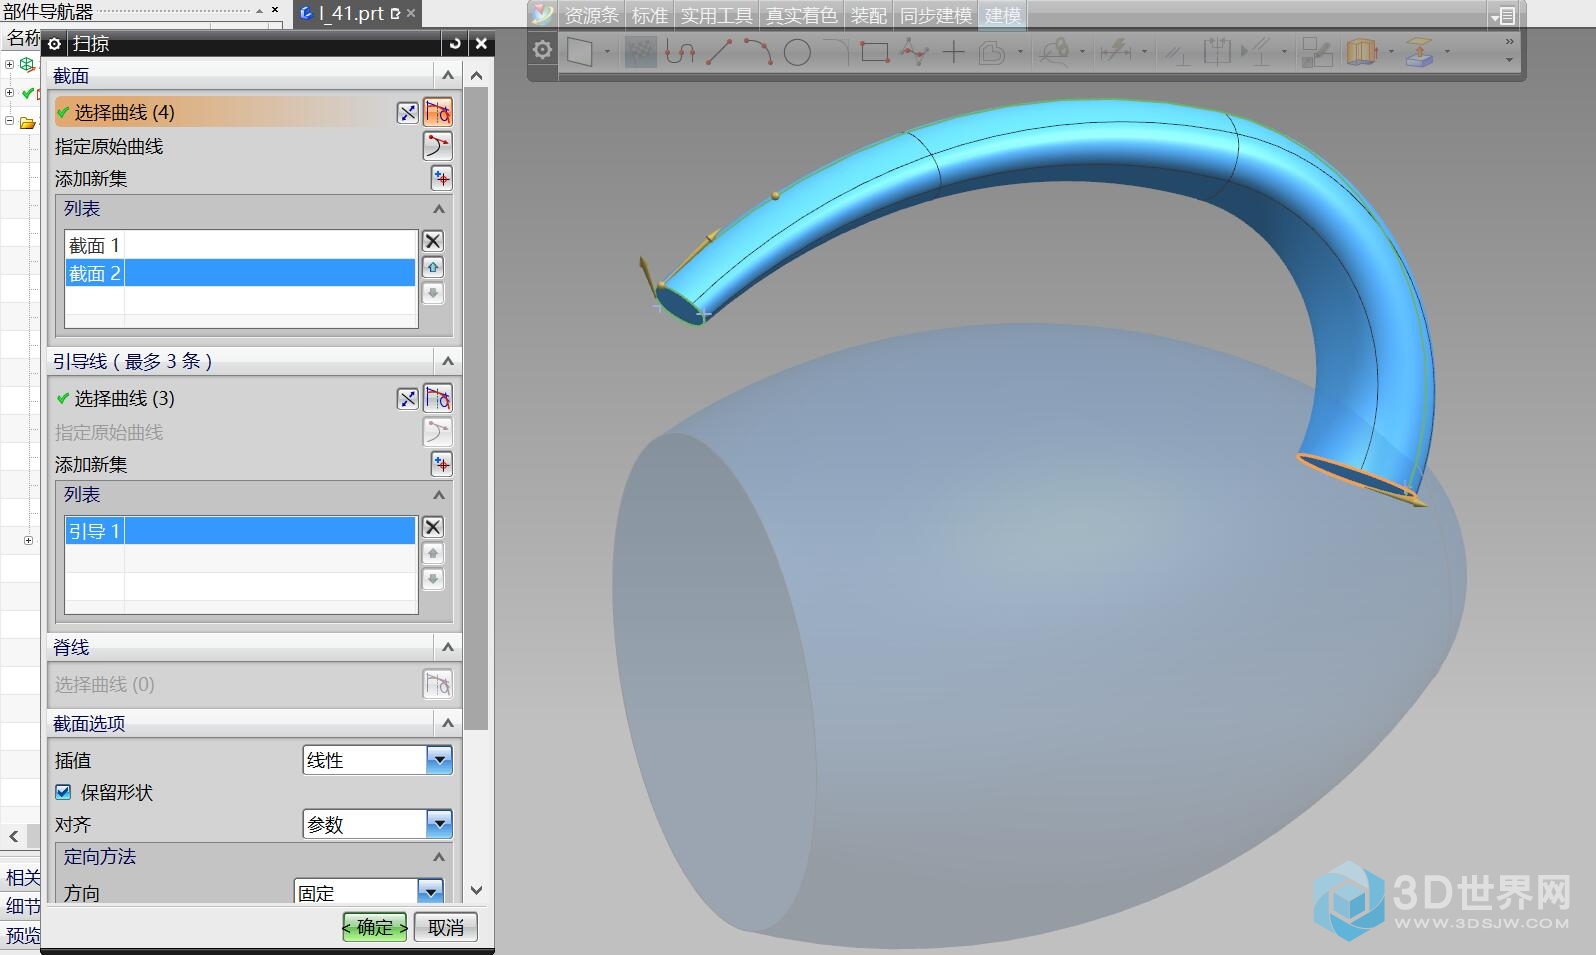Select the Rectangle tool in toolbar

pyautogui.click(x=875, y=52)
